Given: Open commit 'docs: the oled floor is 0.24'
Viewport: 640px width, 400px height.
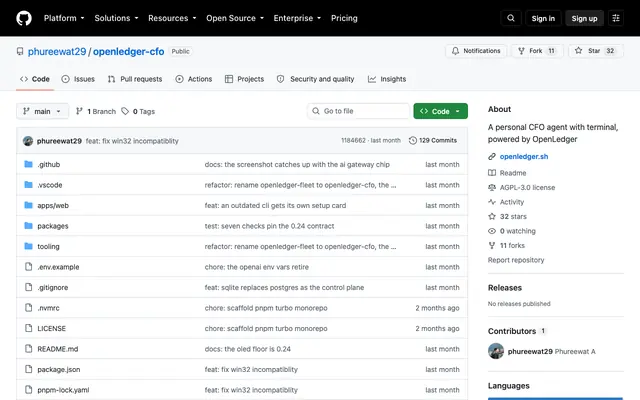Looking at the screenshot, I should pyautogui.click(x=248, y=349).
